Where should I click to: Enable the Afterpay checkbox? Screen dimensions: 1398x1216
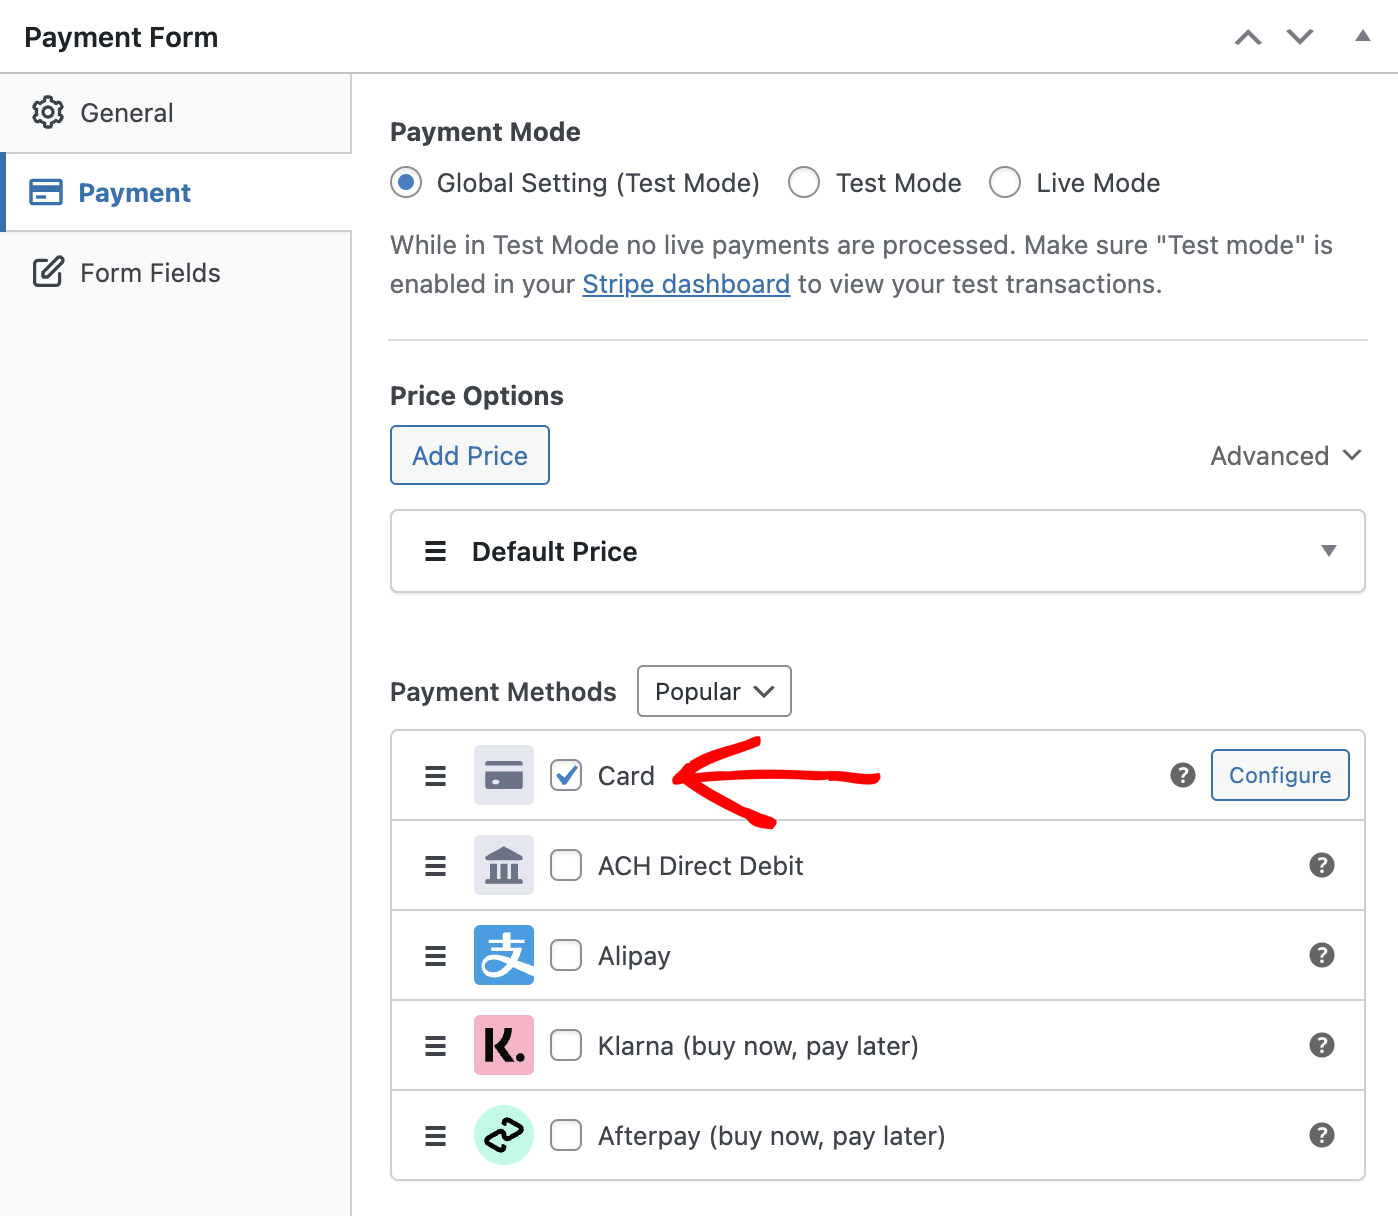(x=566, y=1135)
